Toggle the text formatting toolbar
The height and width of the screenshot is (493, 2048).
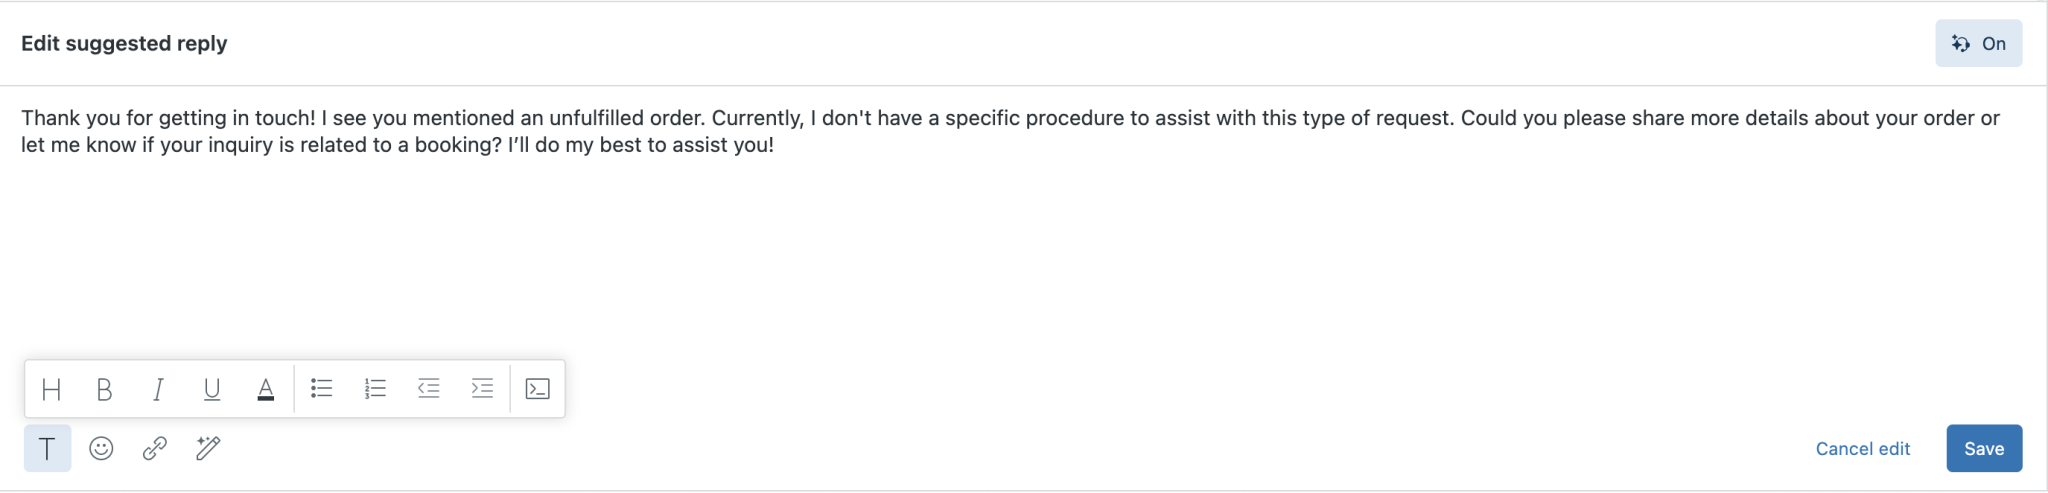47,448
